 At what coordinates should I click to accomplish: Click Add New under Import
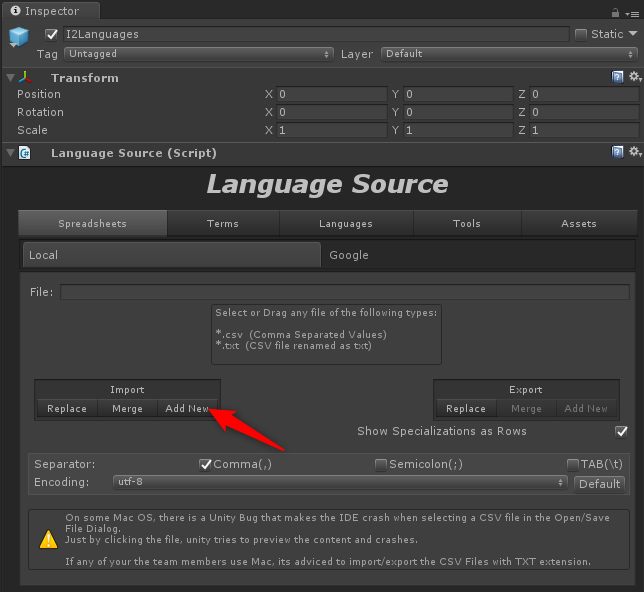[x=187, y=408]
